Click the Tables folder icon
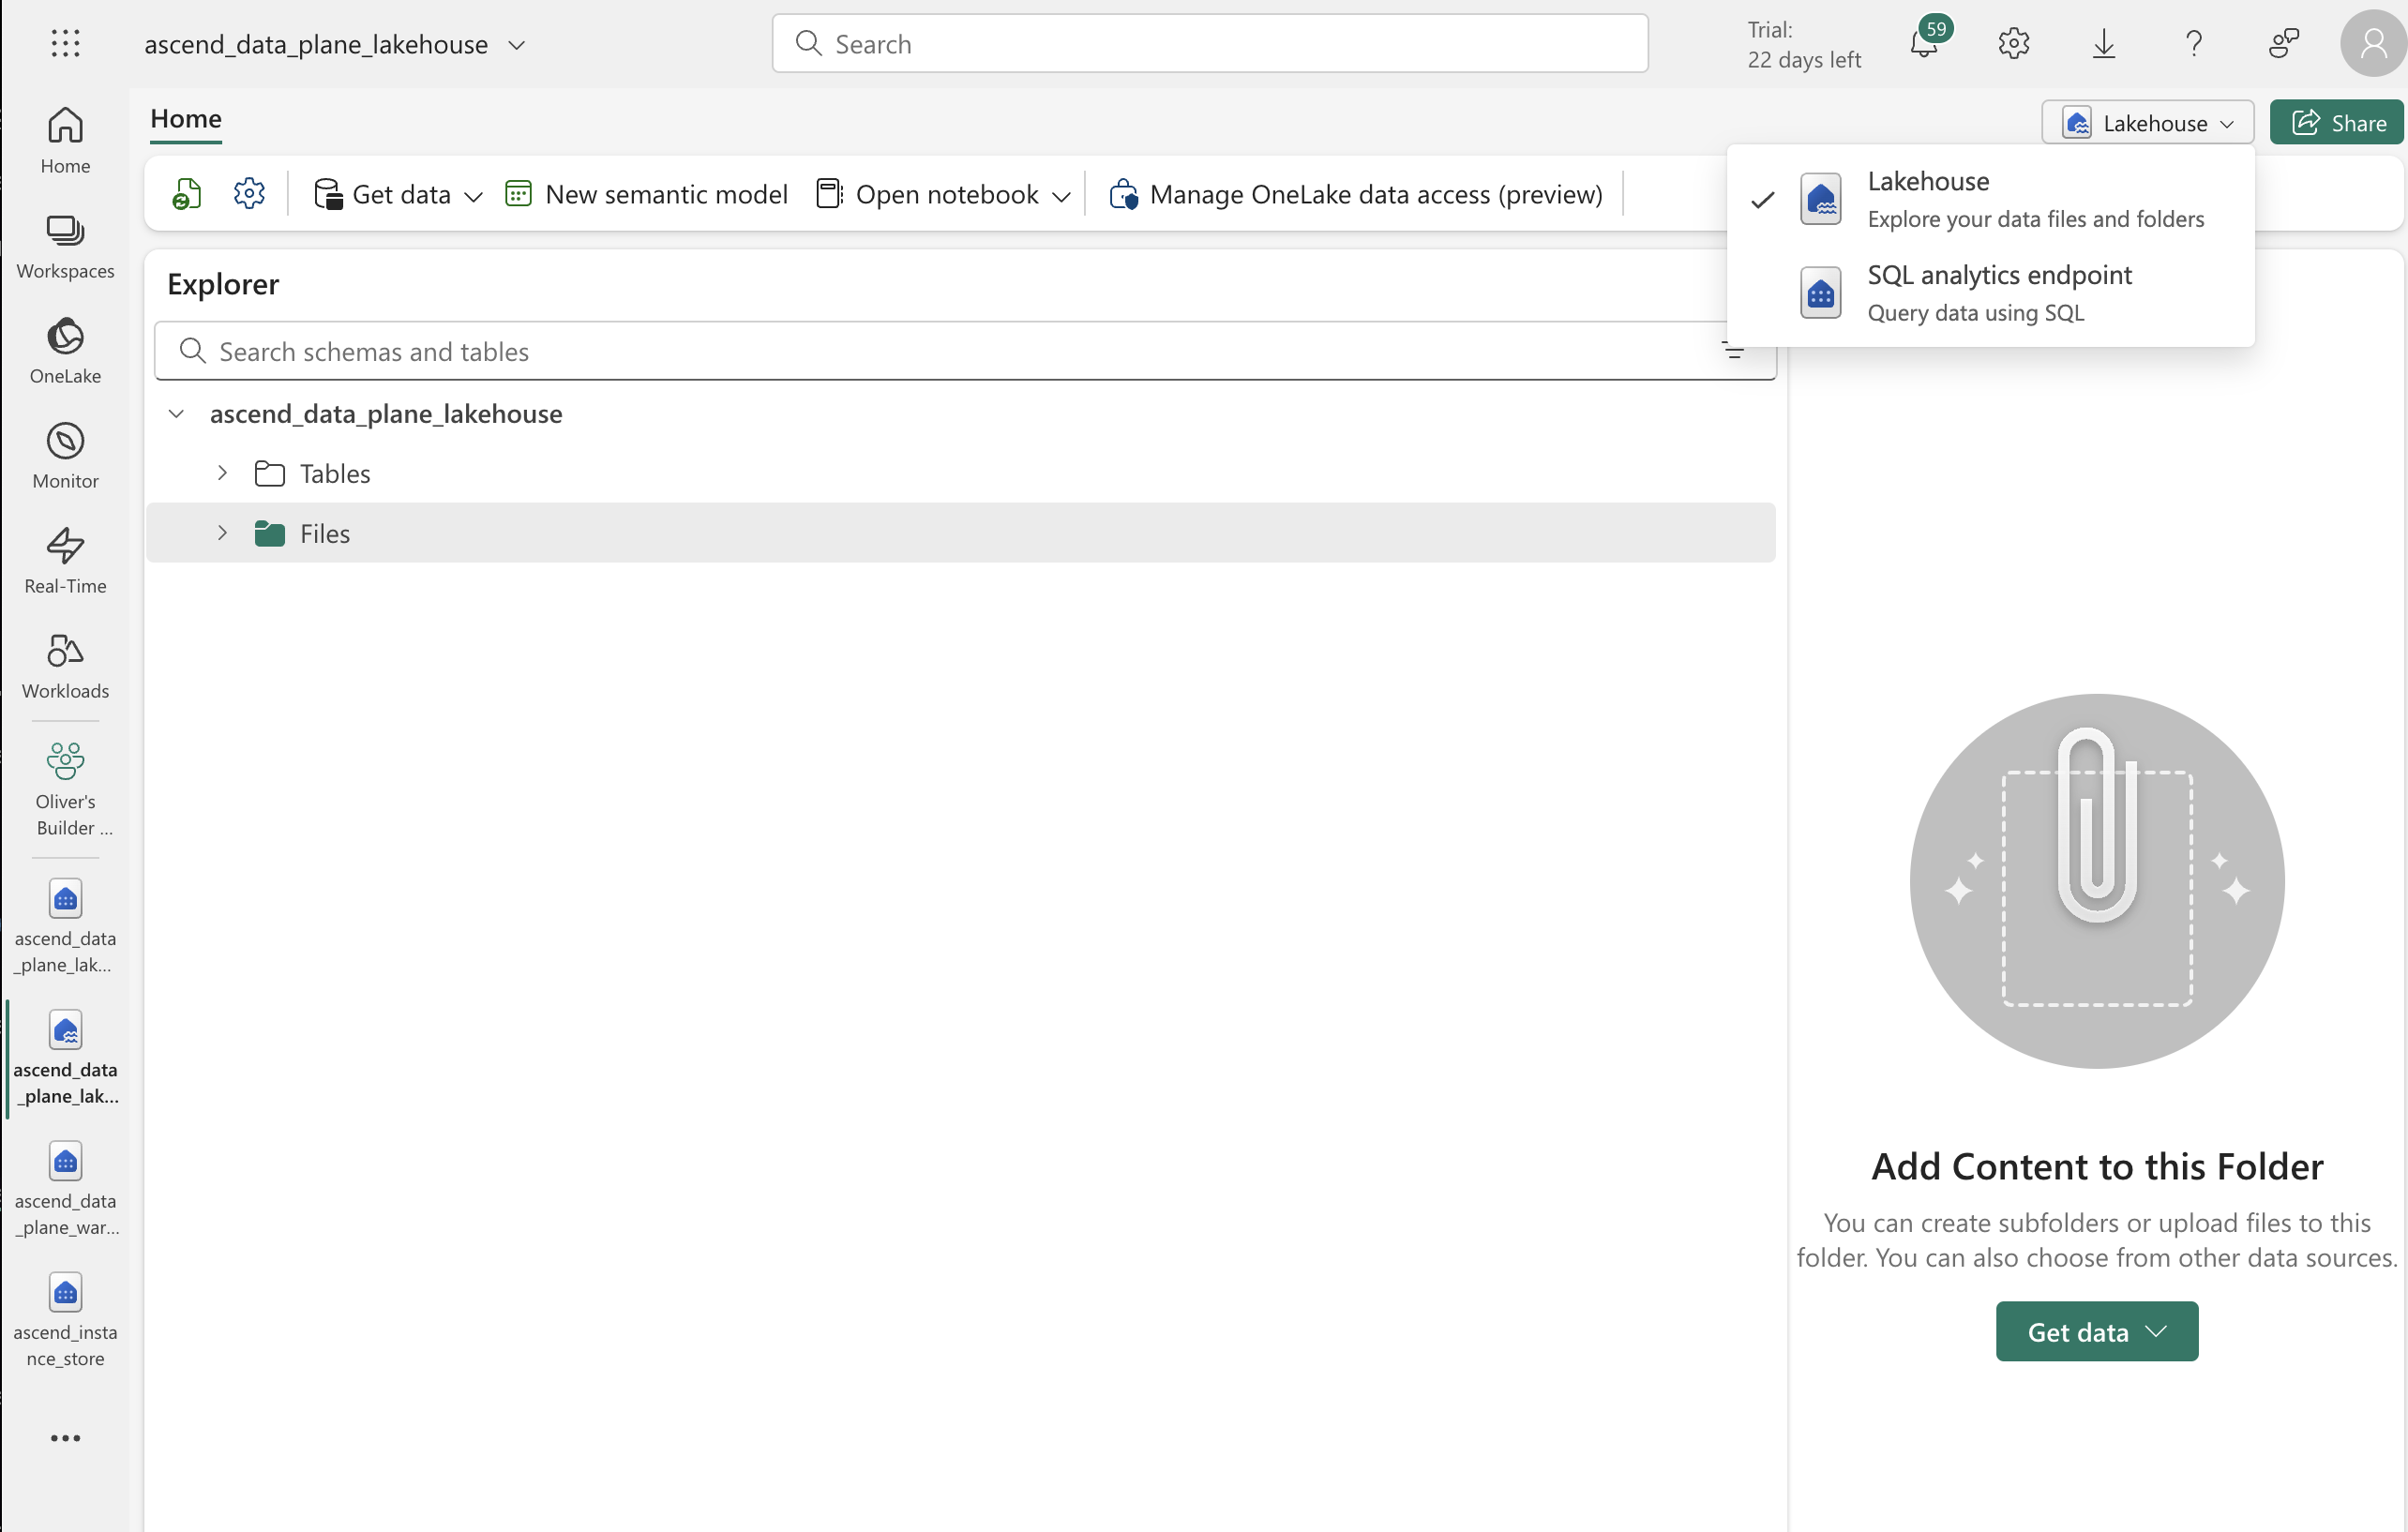The width and height of the screenshot is (2408, 1532). pyautogui.click(x=269, y=473)
